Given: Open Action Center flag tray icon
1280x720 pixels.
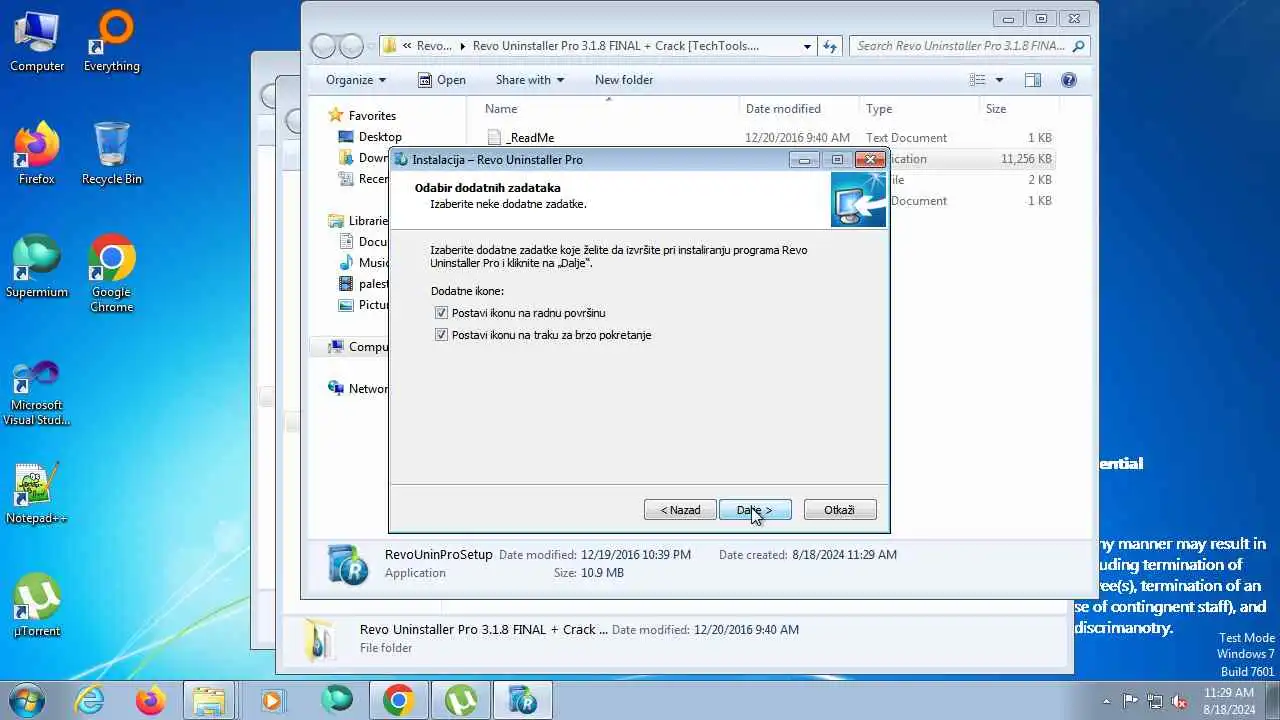Looking at the screenshot, I should [x=1131, y=701].
